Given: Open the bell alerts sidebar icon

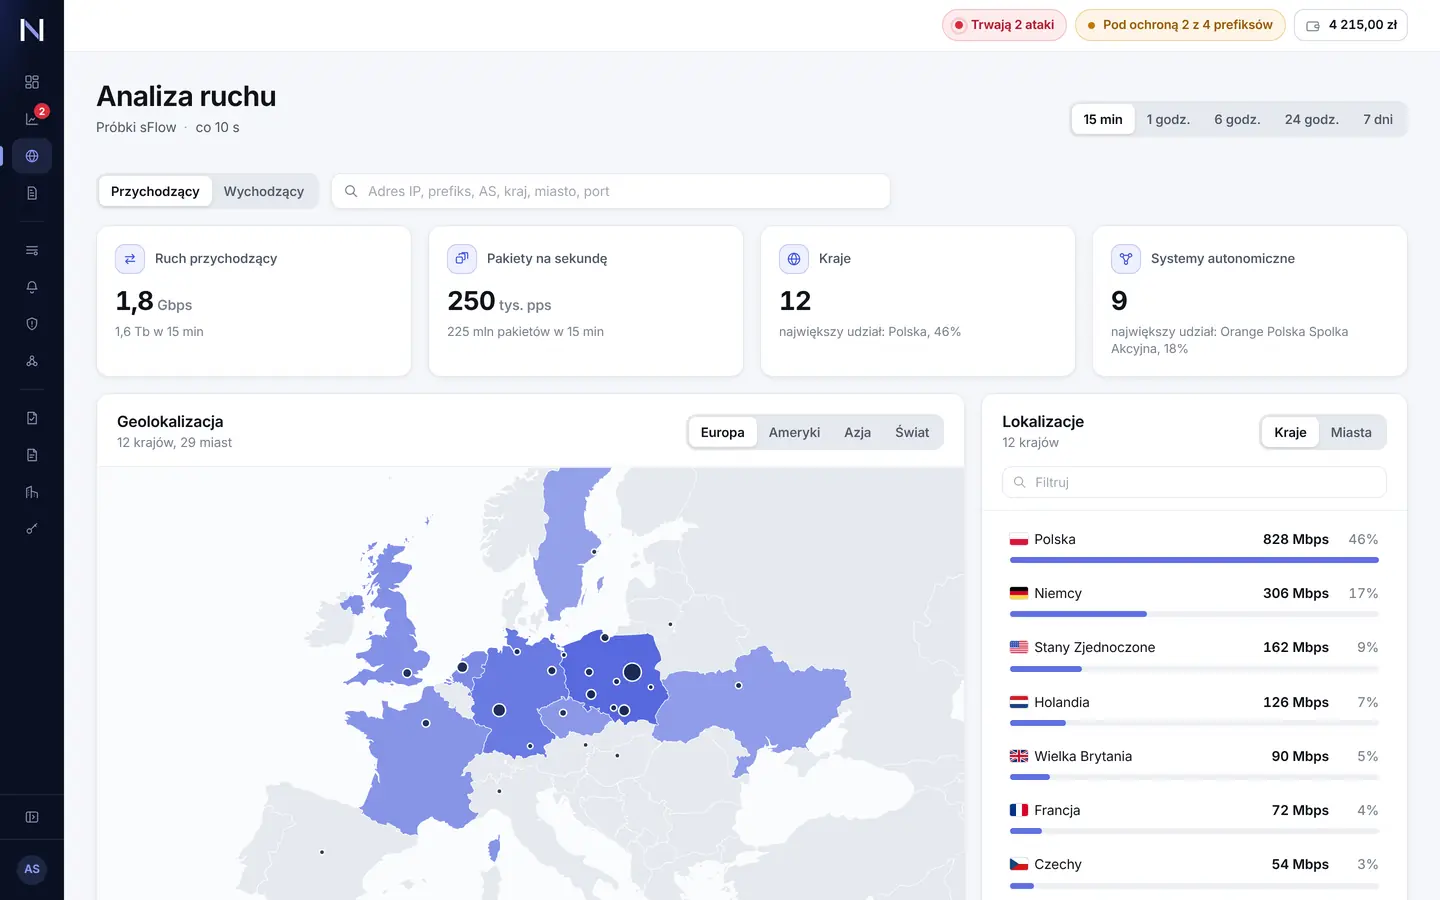Looking at the screenshot, I should pyautogui.click(x=32, y=287).
